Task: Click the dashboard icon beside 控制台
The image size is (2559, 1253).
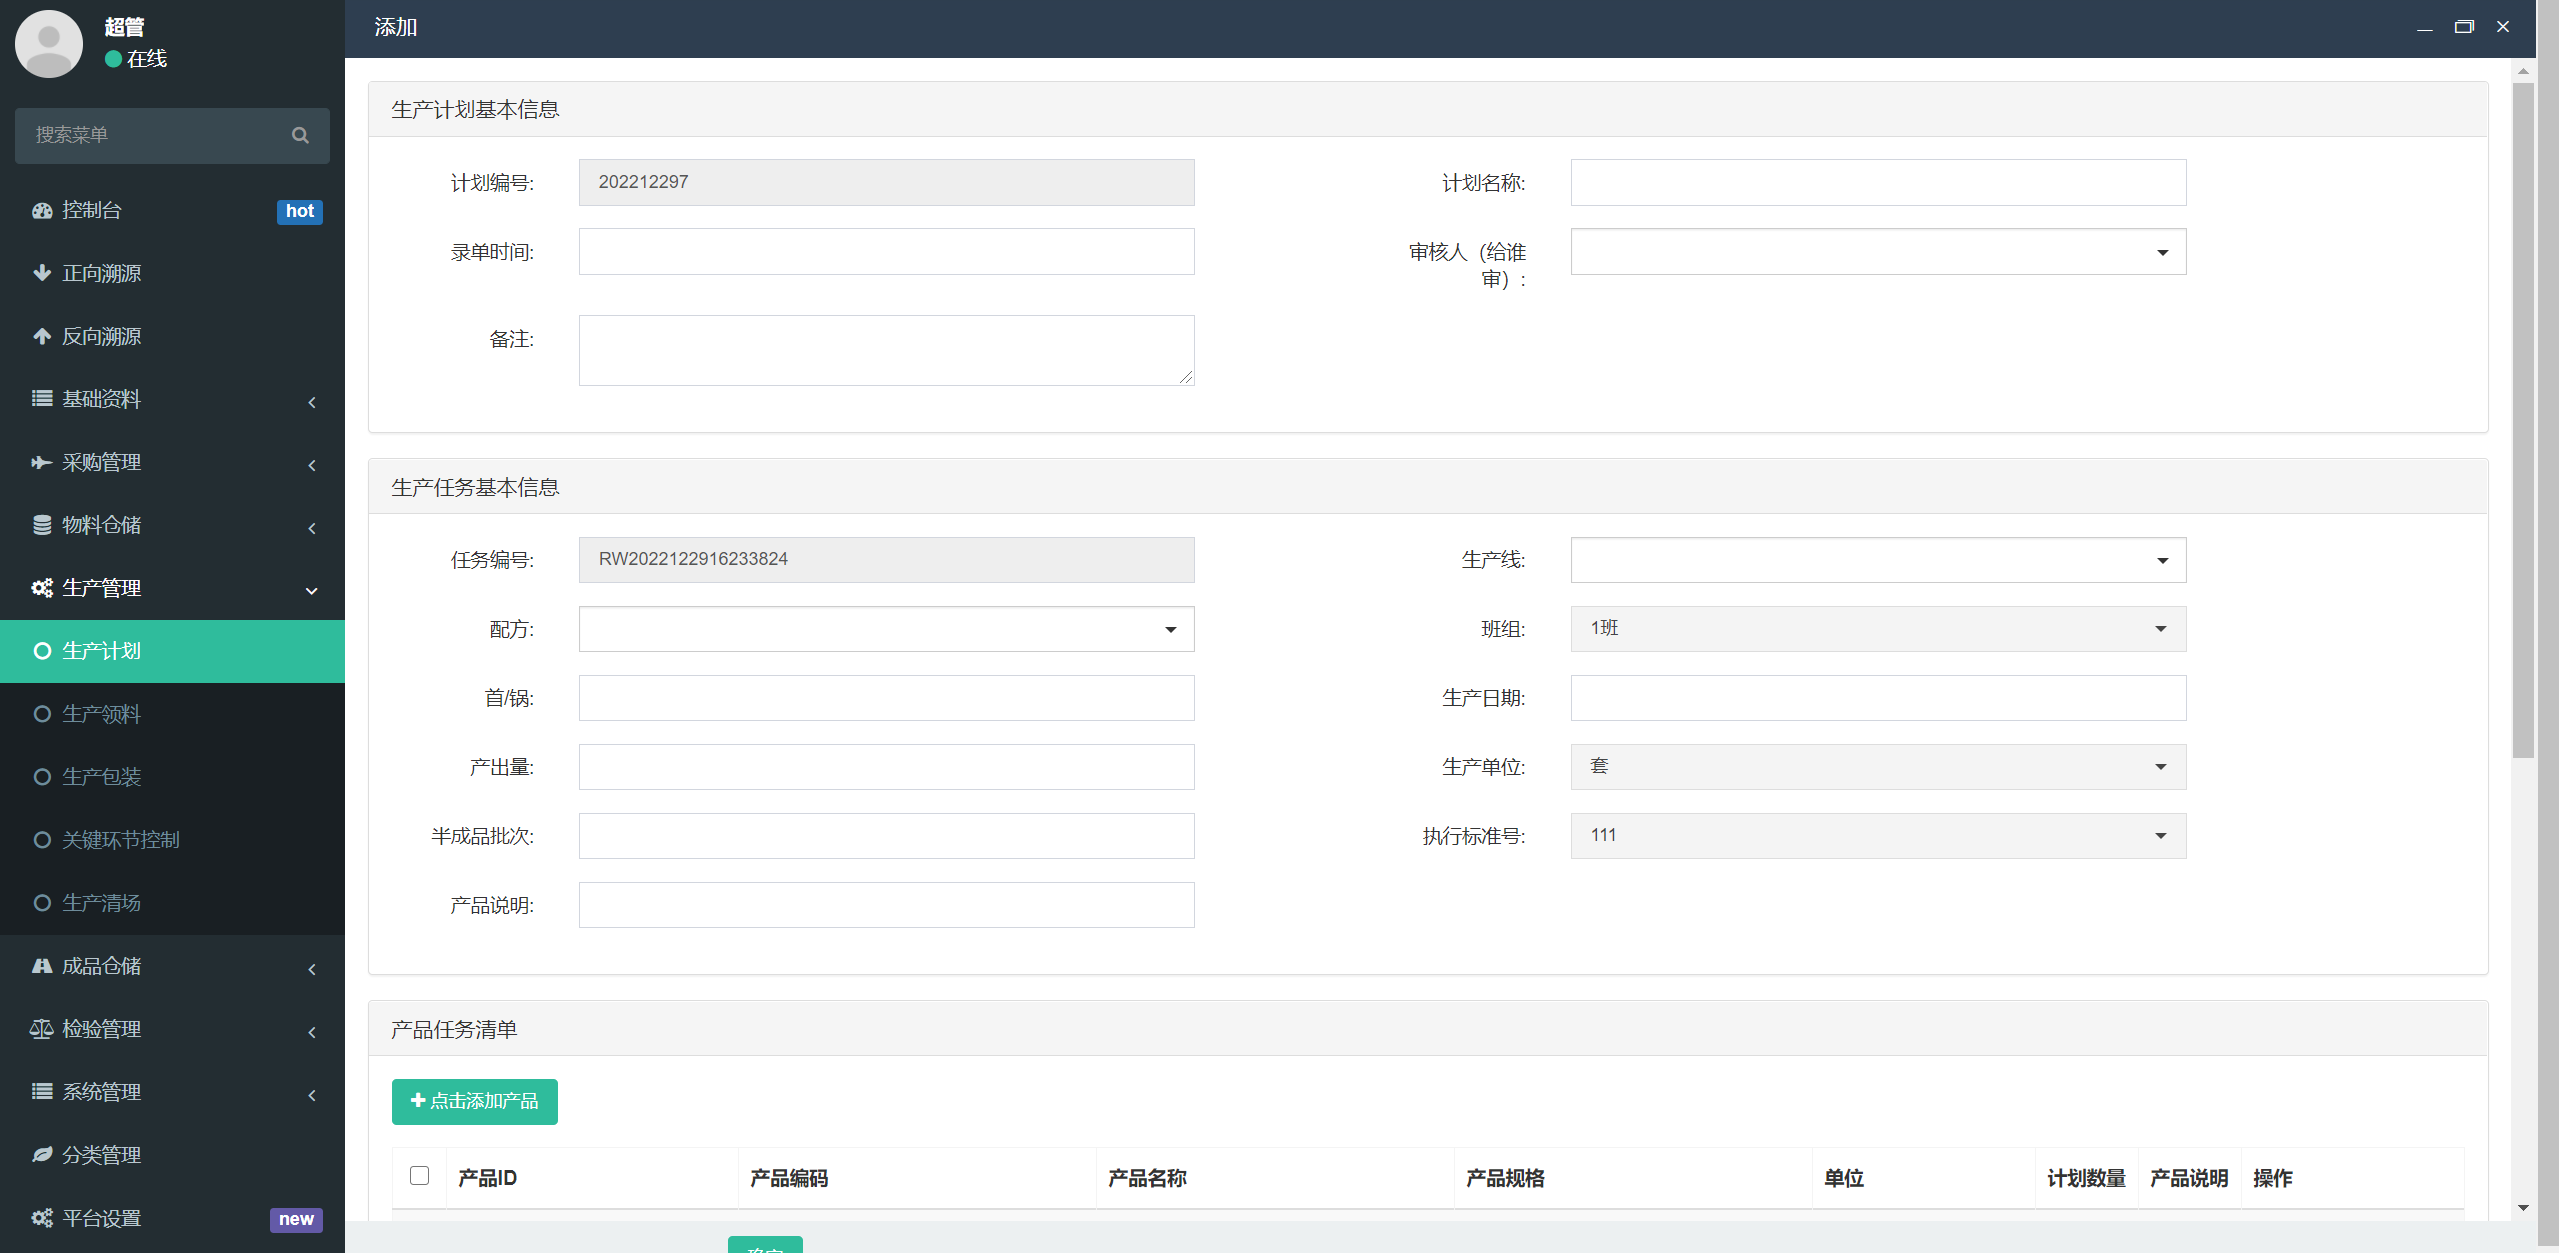Action: 42,211
